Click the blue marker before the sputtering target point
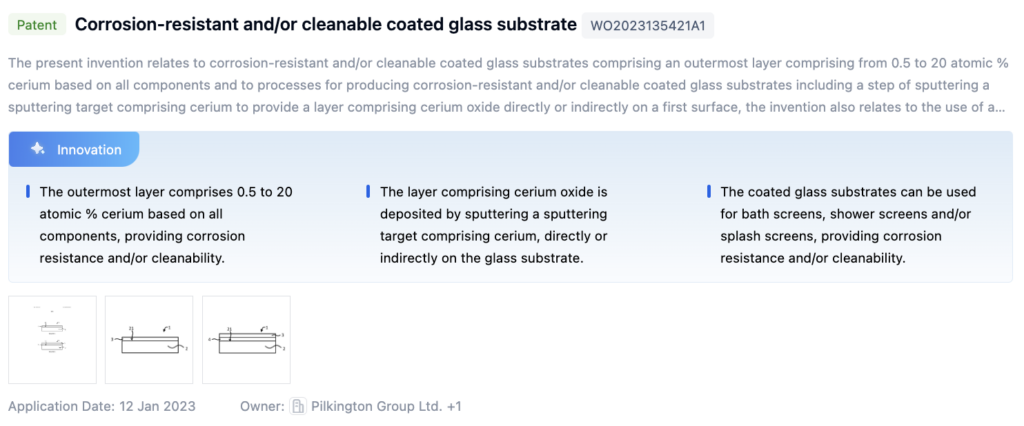Viewport: 1024px width, 426px height. pyautogui.click(x=368, y=191)
